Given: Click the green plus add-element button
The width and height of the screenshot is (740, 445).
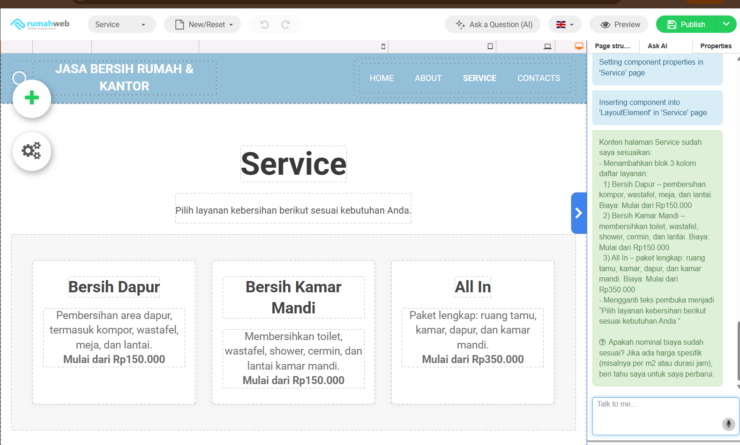Looking at the screenshot, I should 32,98.
